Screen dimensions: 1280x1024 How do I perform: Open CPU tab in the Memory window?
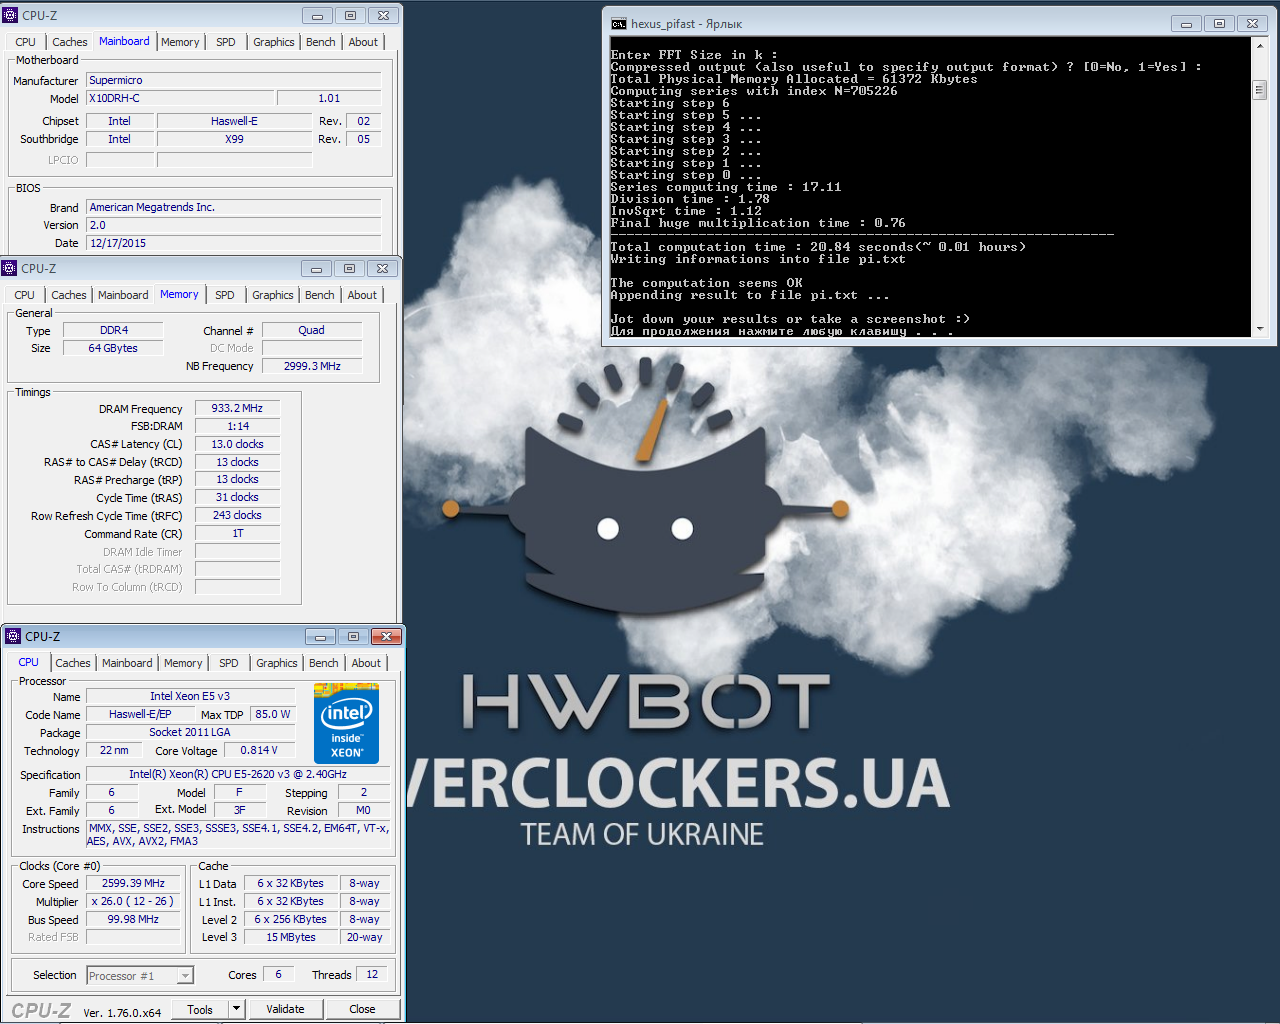click(x=25, y=295)
